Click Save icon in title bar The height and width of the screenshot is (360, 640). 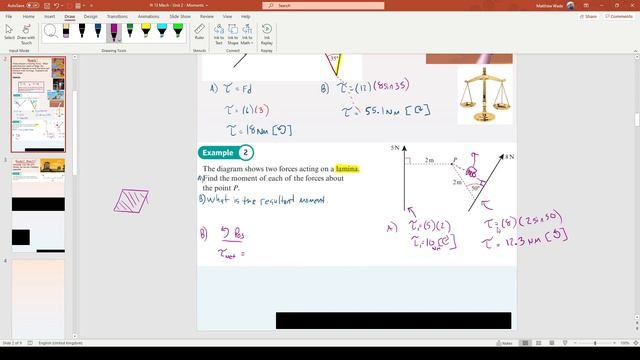click(x=47, y=6)
